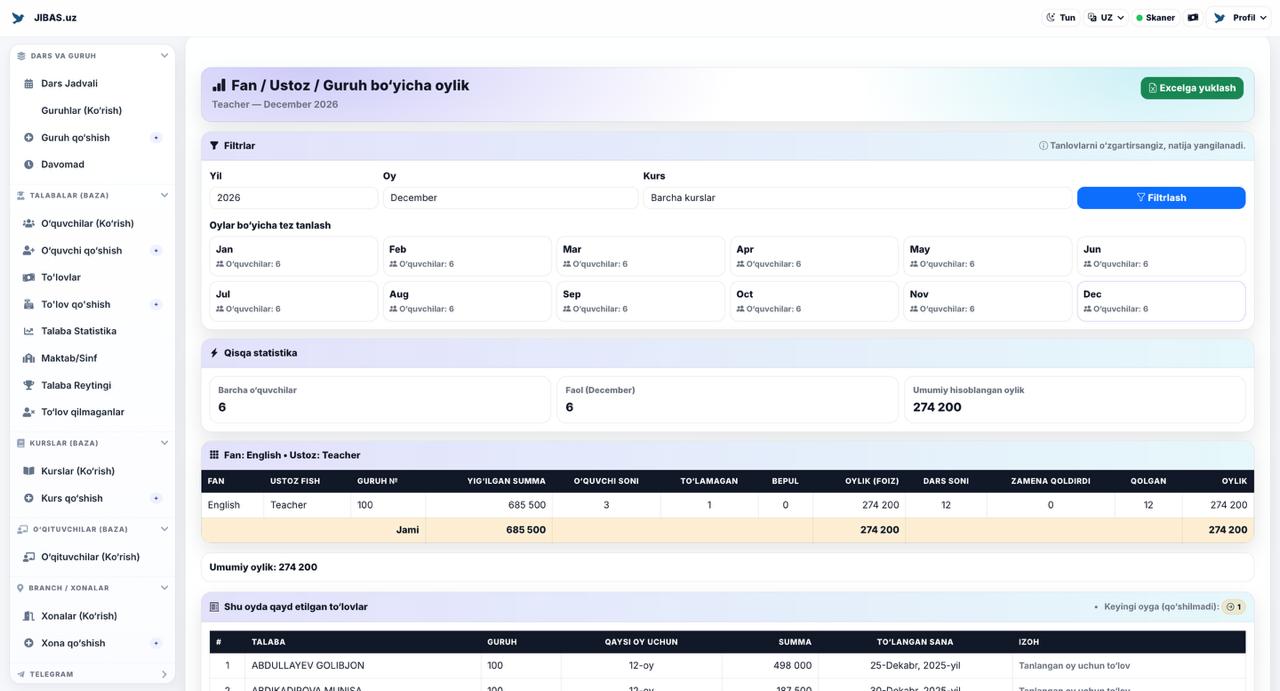Click the blue Filtrlash button
The height and width of the screenshot is (691, 1280).
click(x=1160, y=198)
